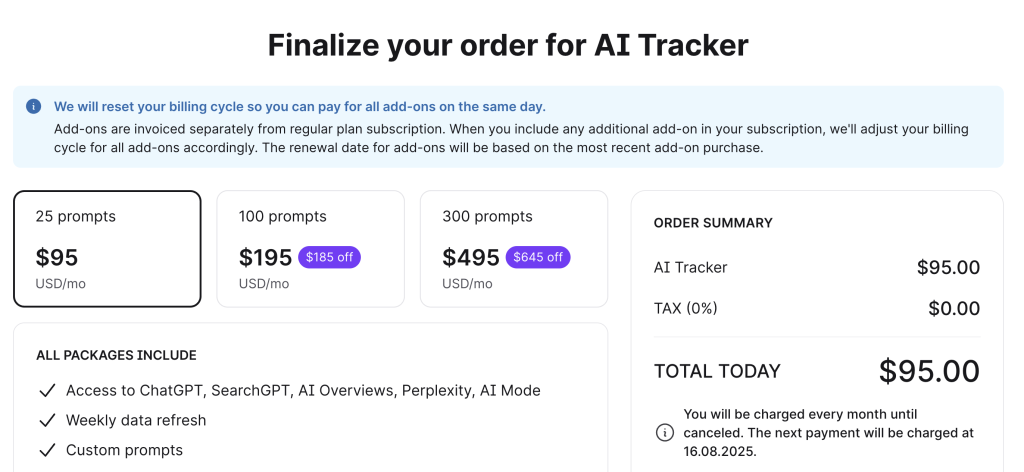
Task: Click the large $95.00 total amount
Action: tap(929, 371)
